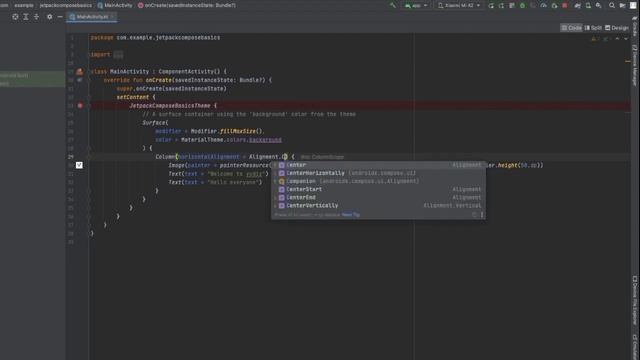Open Device Manager from the top toolbar icon
640x360 pixels.
588,5
